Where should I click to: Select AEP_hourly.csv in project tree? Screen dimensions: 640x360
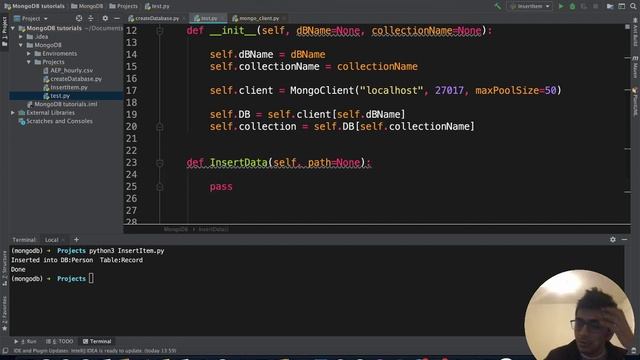(68, 70)
